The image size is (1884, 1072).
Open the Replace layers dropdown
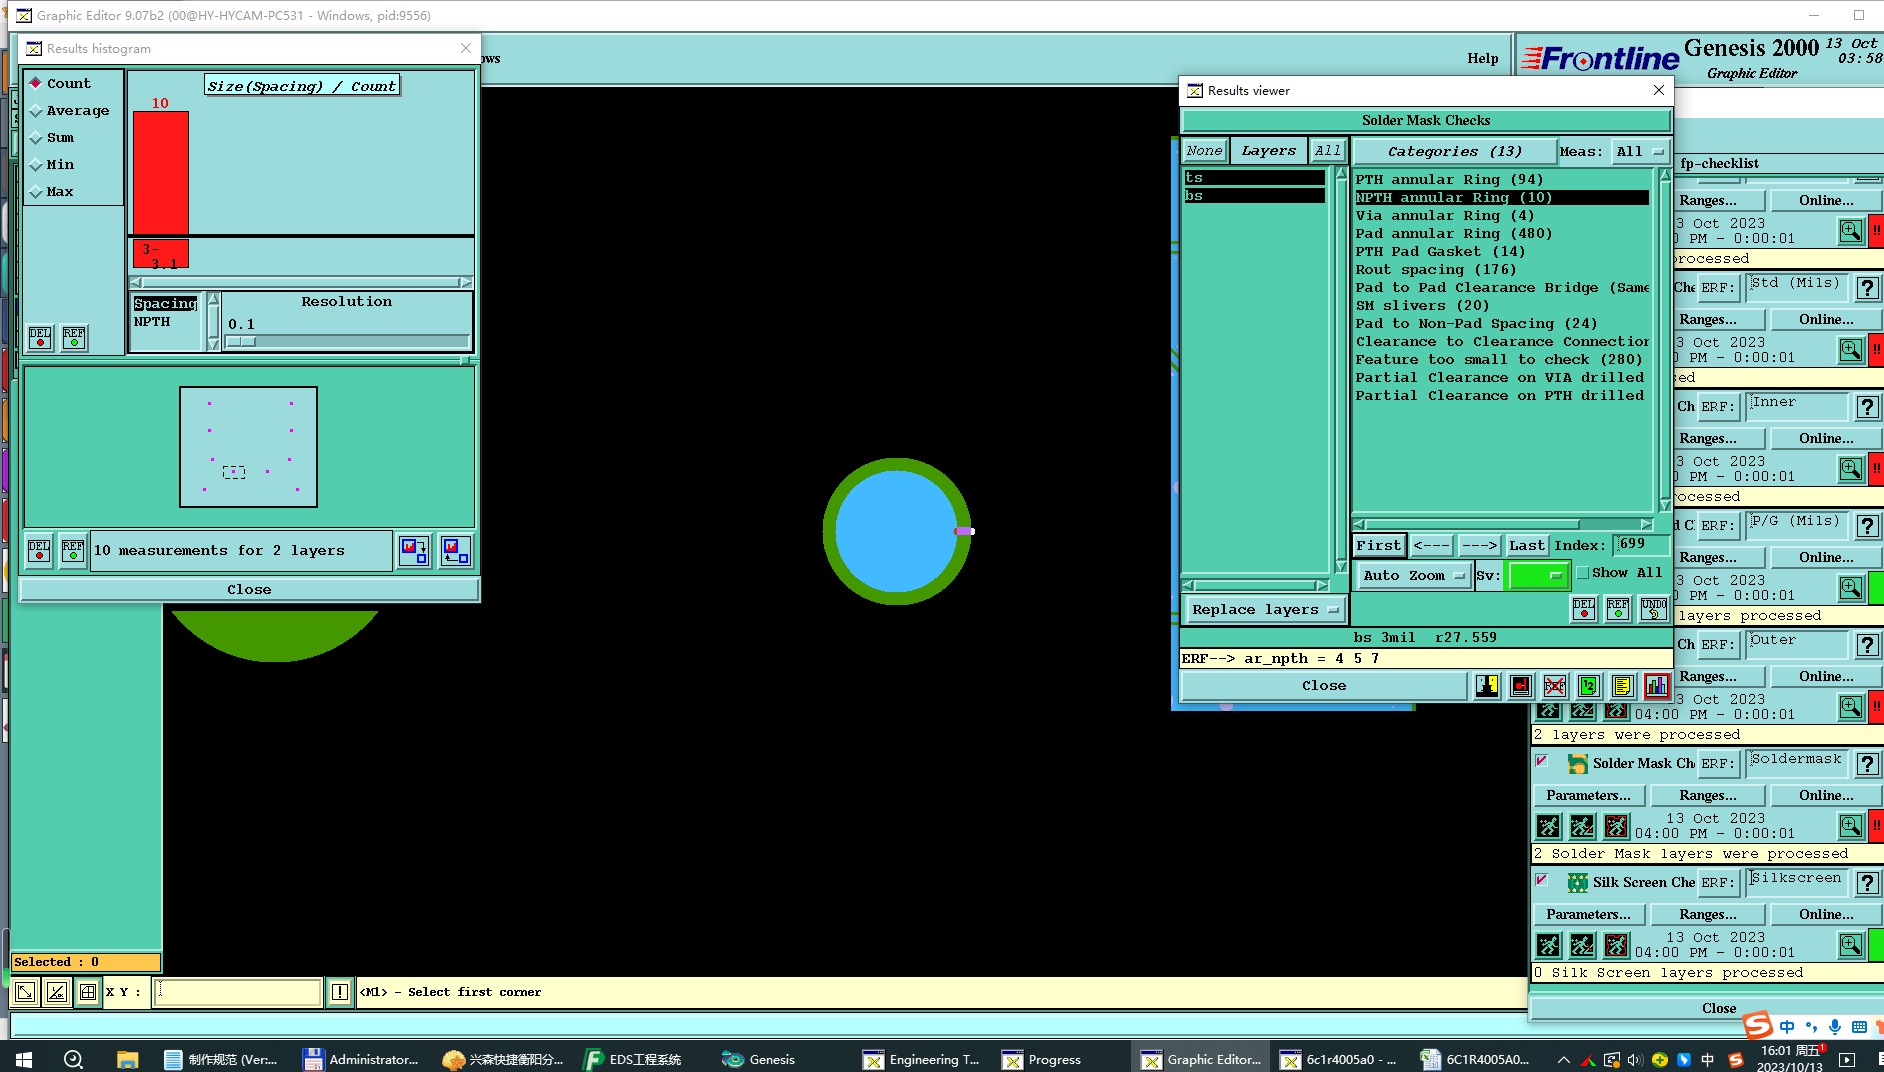coord(1264,609)
